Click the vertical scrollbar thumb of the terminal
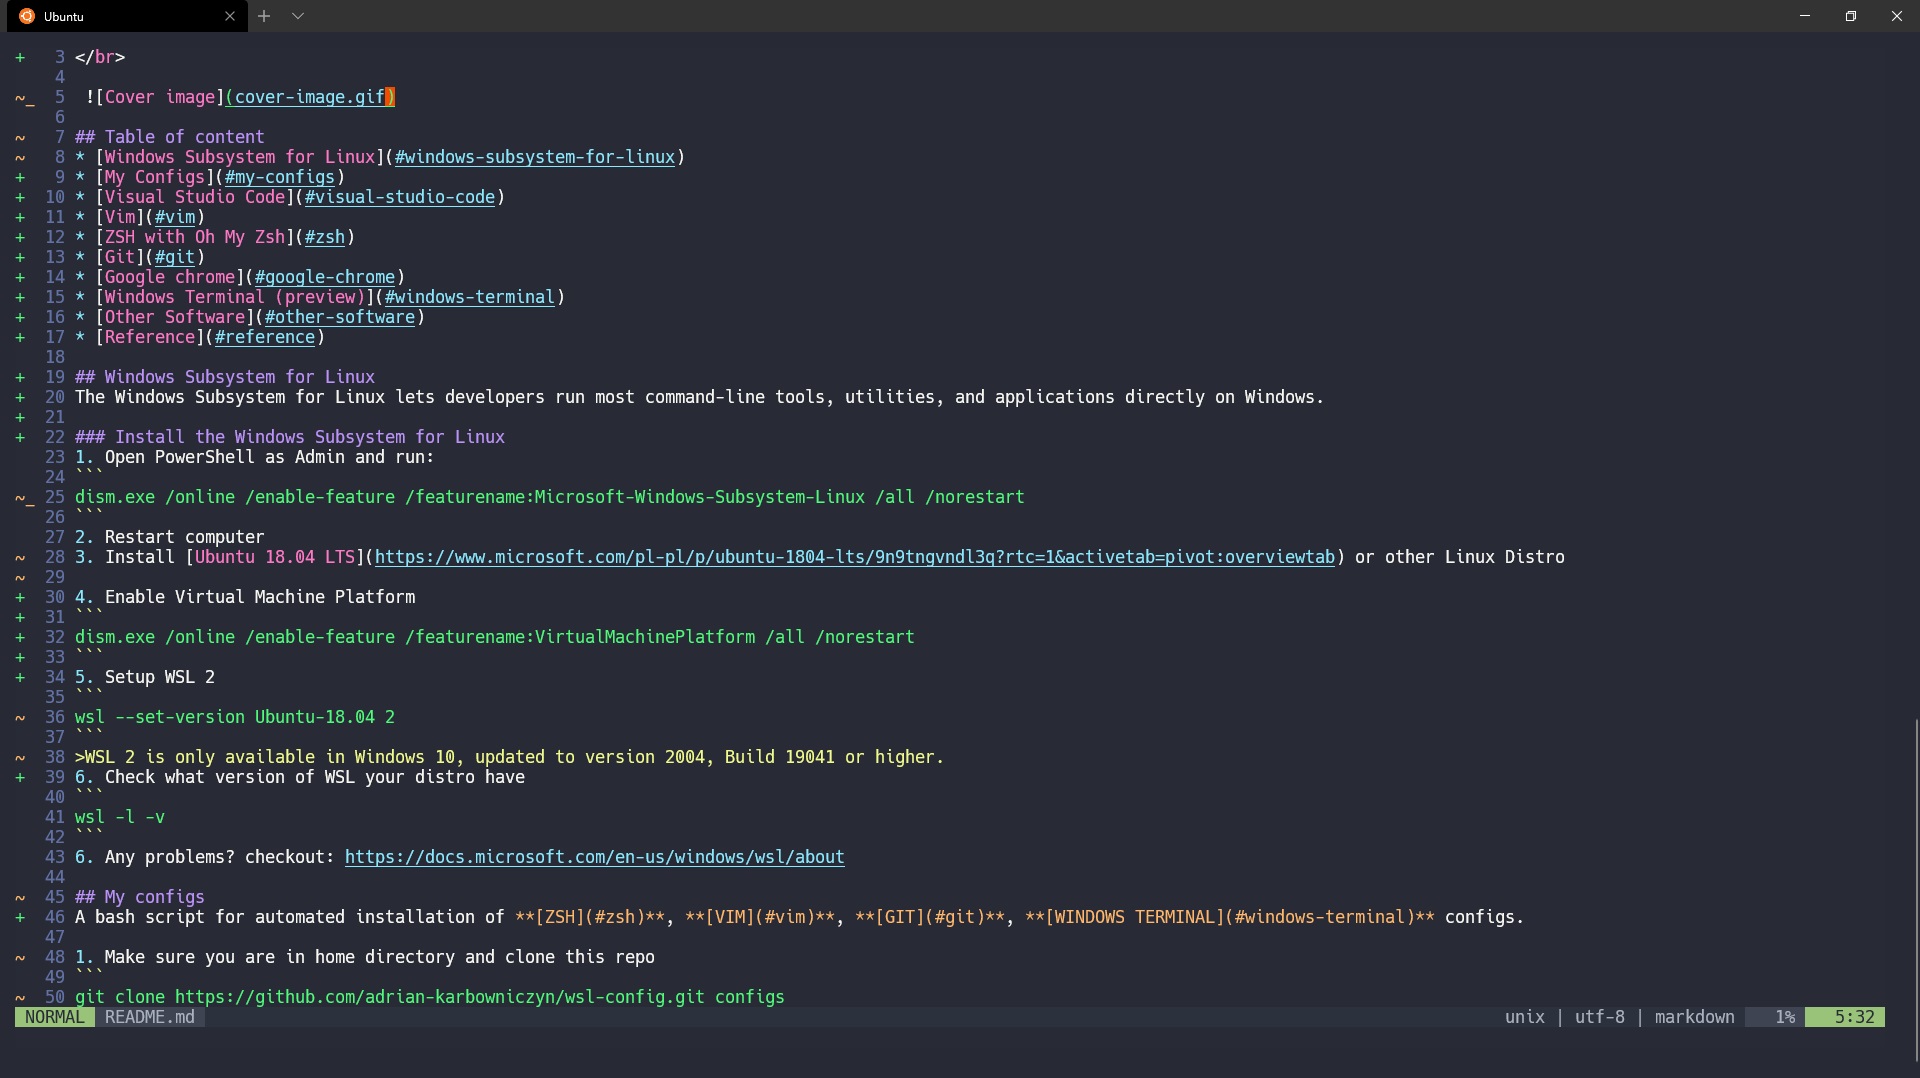1920x1078 pixels. [1916, 890]
